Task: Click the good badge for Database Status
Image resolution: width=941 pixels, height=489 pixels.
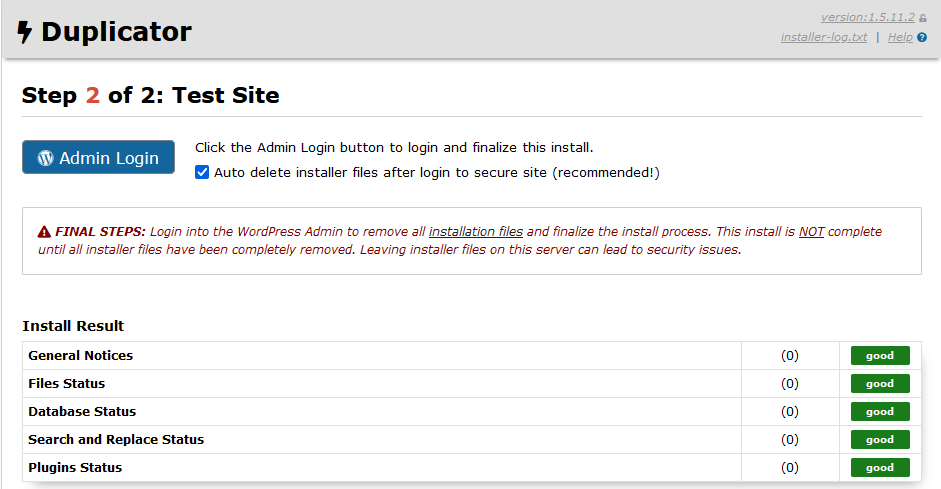Action: pyautogui.click(x=880, y=411)
